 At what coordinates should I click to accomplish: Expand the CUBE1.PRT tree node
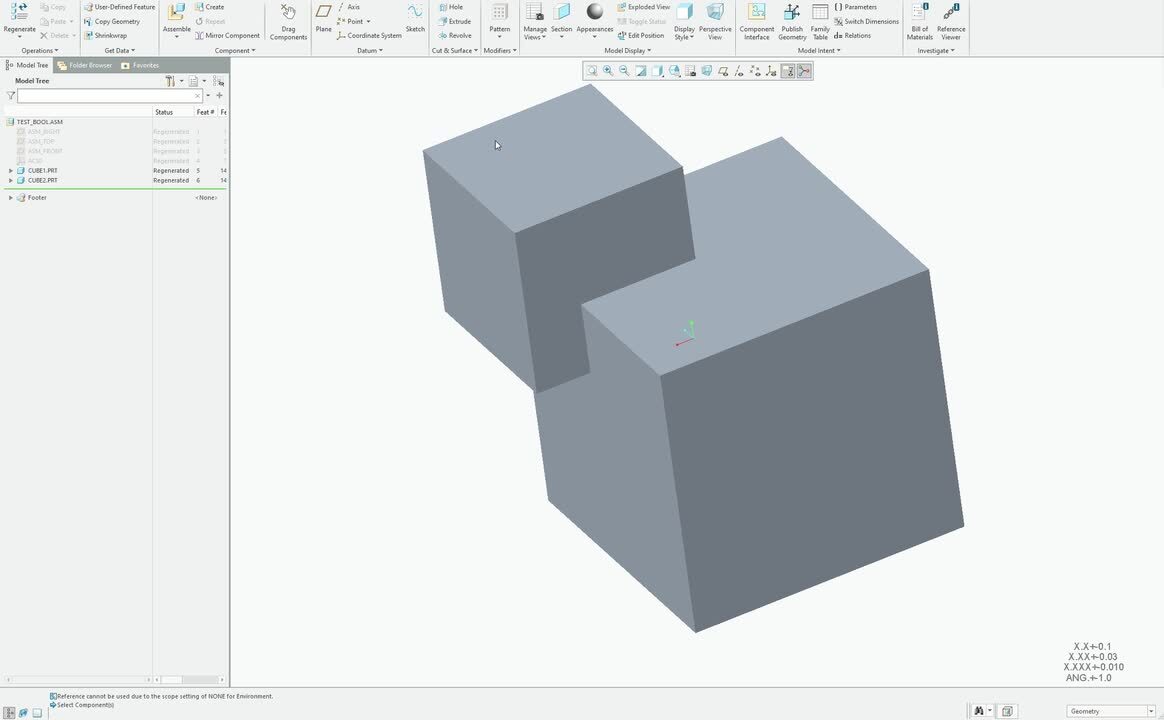point(11,171)
